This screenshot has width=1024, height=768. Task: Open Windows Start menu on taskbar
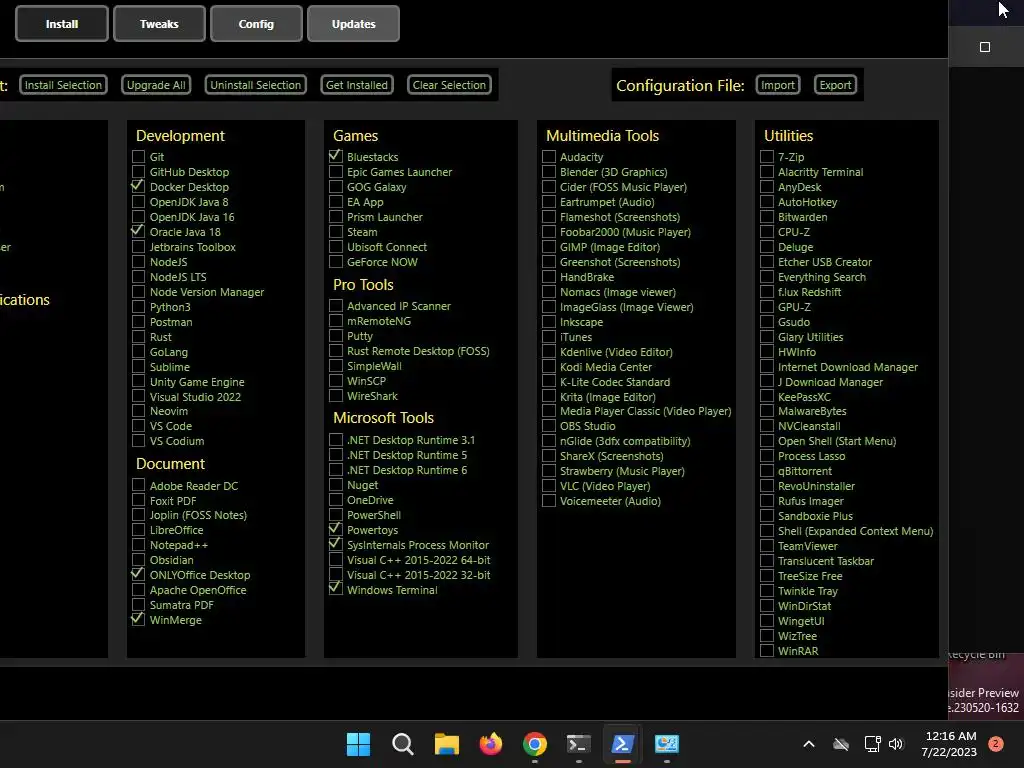(x=358, y=744)
